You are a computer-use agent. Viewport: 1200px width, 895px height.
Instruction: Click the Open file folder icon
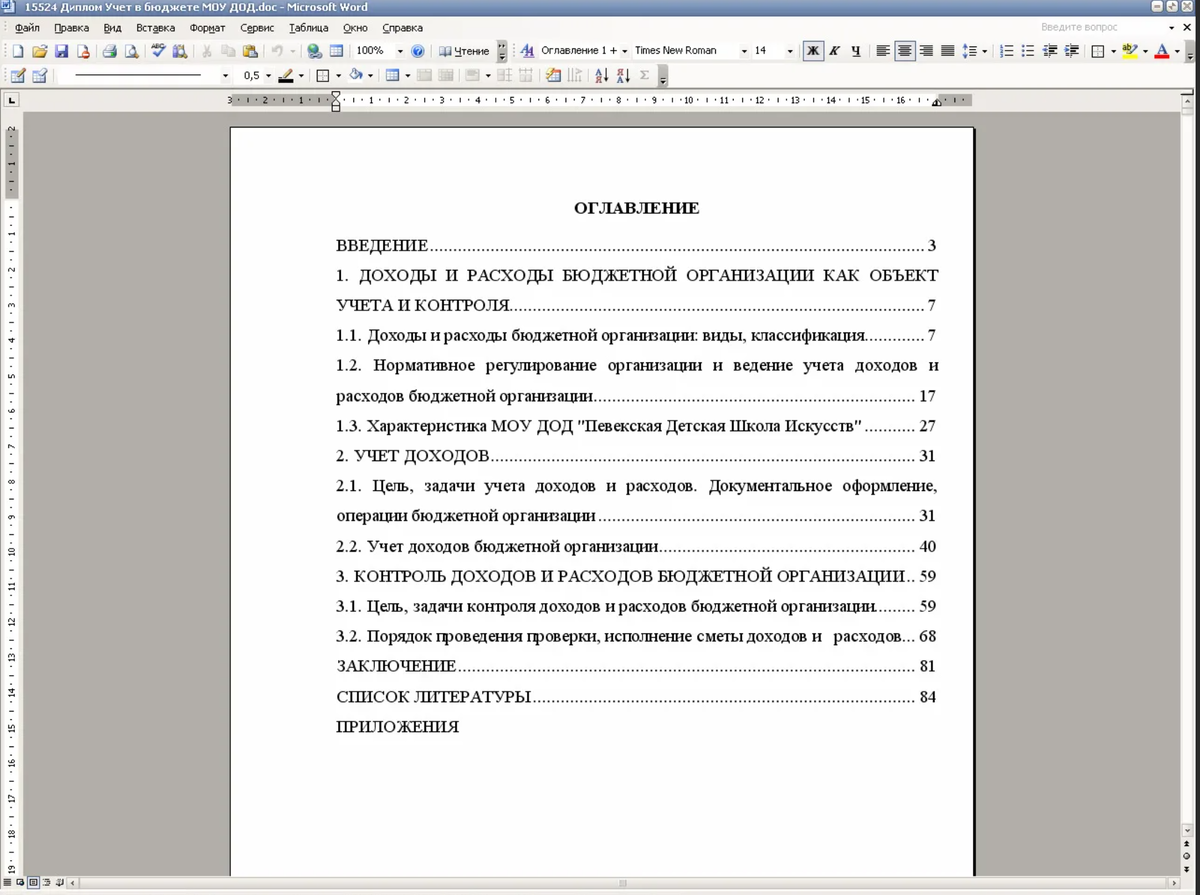40,51
